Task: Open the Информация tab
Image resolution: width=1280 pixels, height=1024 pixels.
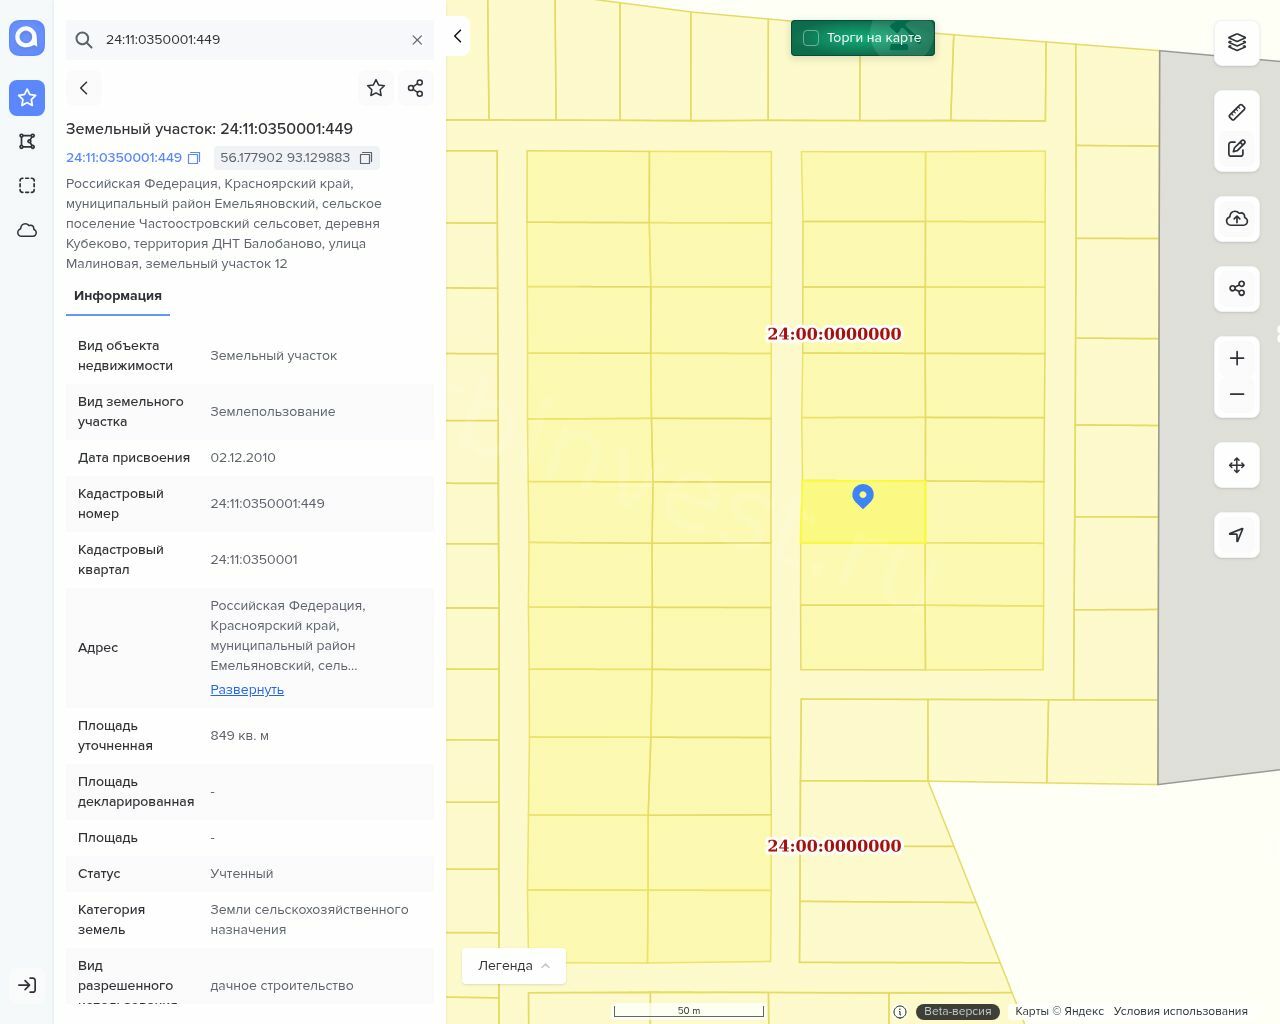Action: [x=118, y=296]
